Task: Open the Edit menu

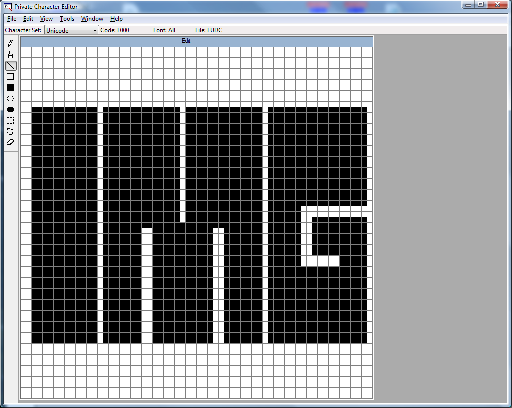Action: click(28, 19)
